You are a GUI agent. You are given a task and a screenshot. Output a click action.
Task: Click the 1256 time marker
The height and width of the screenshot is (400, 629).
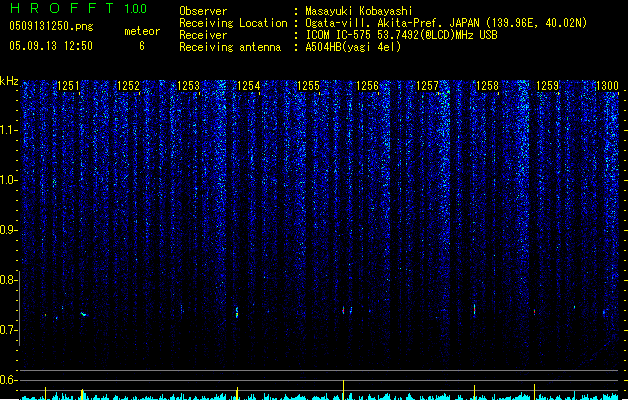[x=367, y=86]
